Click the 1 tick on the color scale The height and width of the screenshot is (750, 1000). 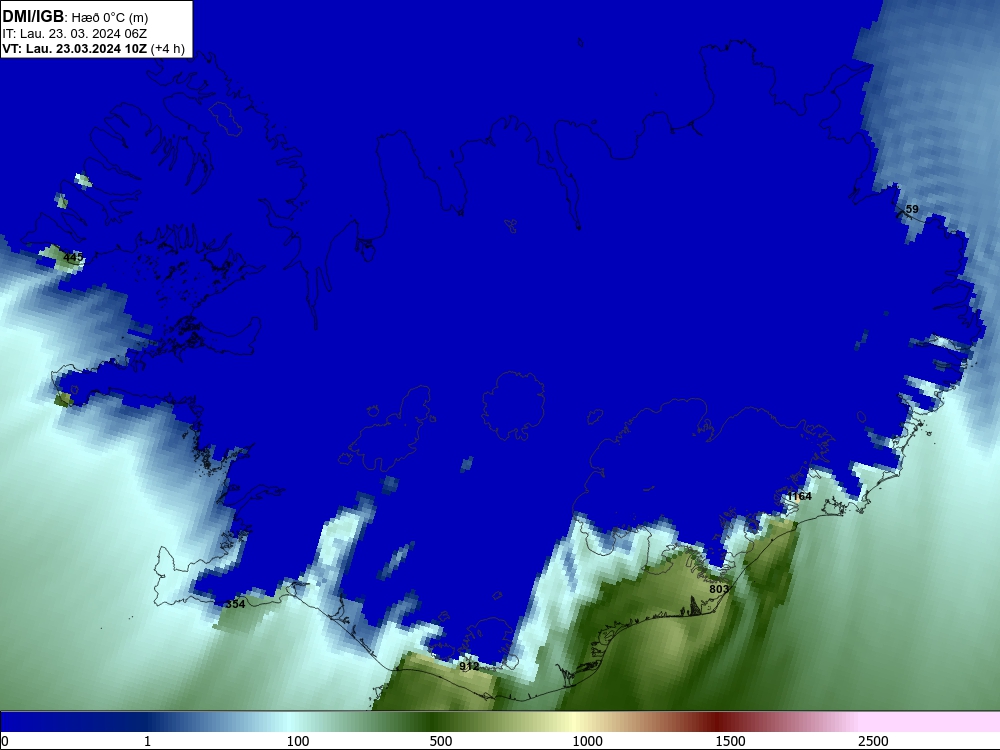point(147,740)
